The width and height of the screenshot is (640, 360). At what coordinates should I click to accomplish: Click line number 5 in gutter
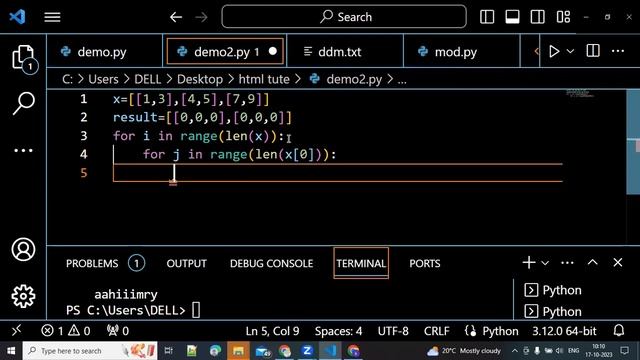pyautogui.click(x=83, y=173)
